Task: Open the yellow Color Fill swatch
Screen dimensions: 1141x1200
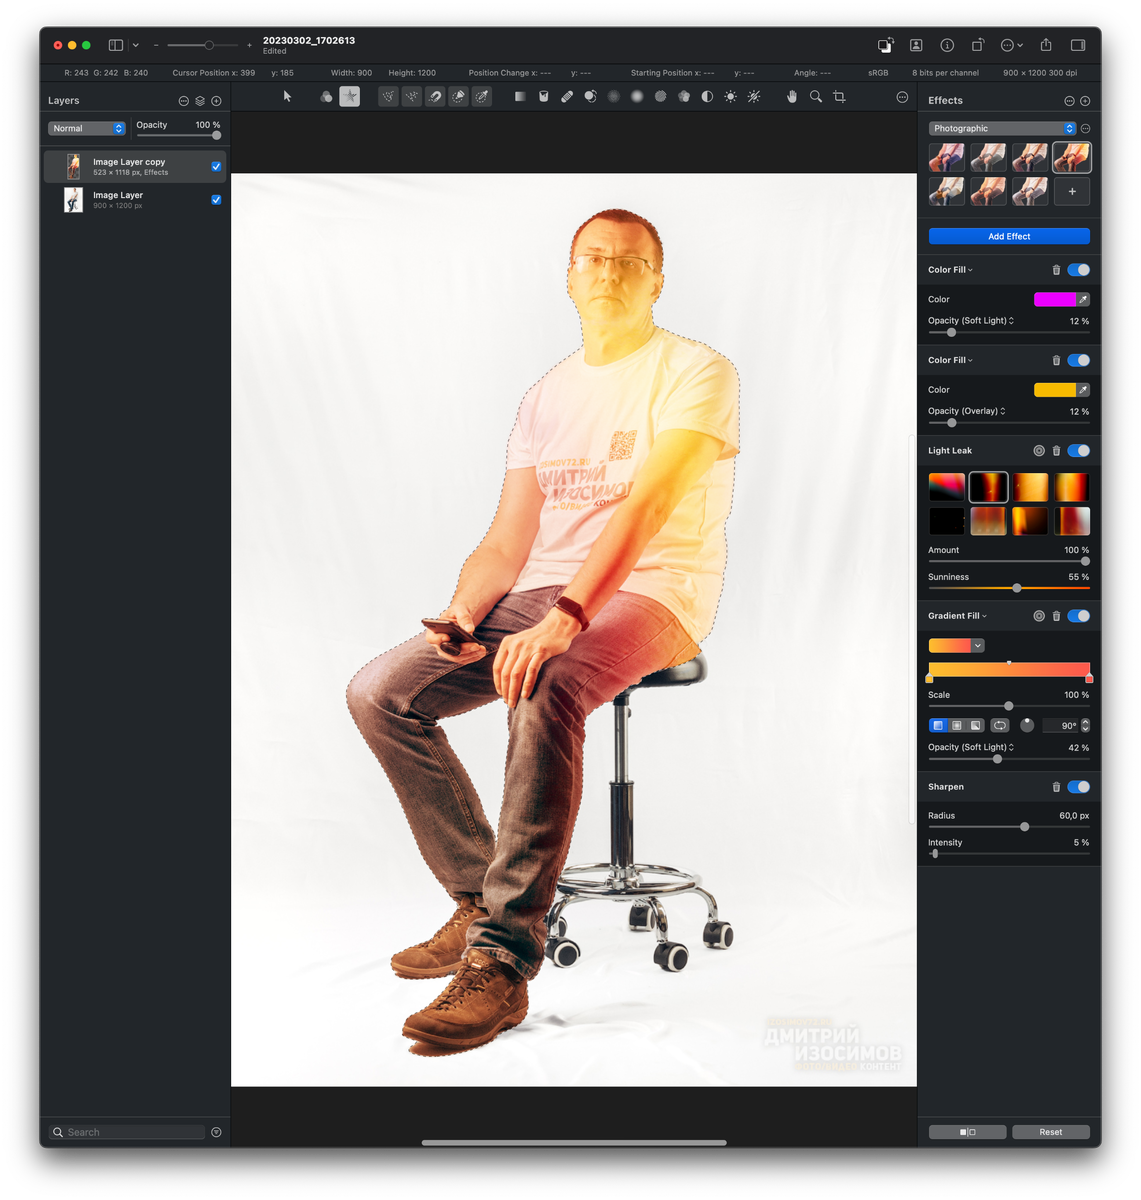Action: coord(1054,390)
